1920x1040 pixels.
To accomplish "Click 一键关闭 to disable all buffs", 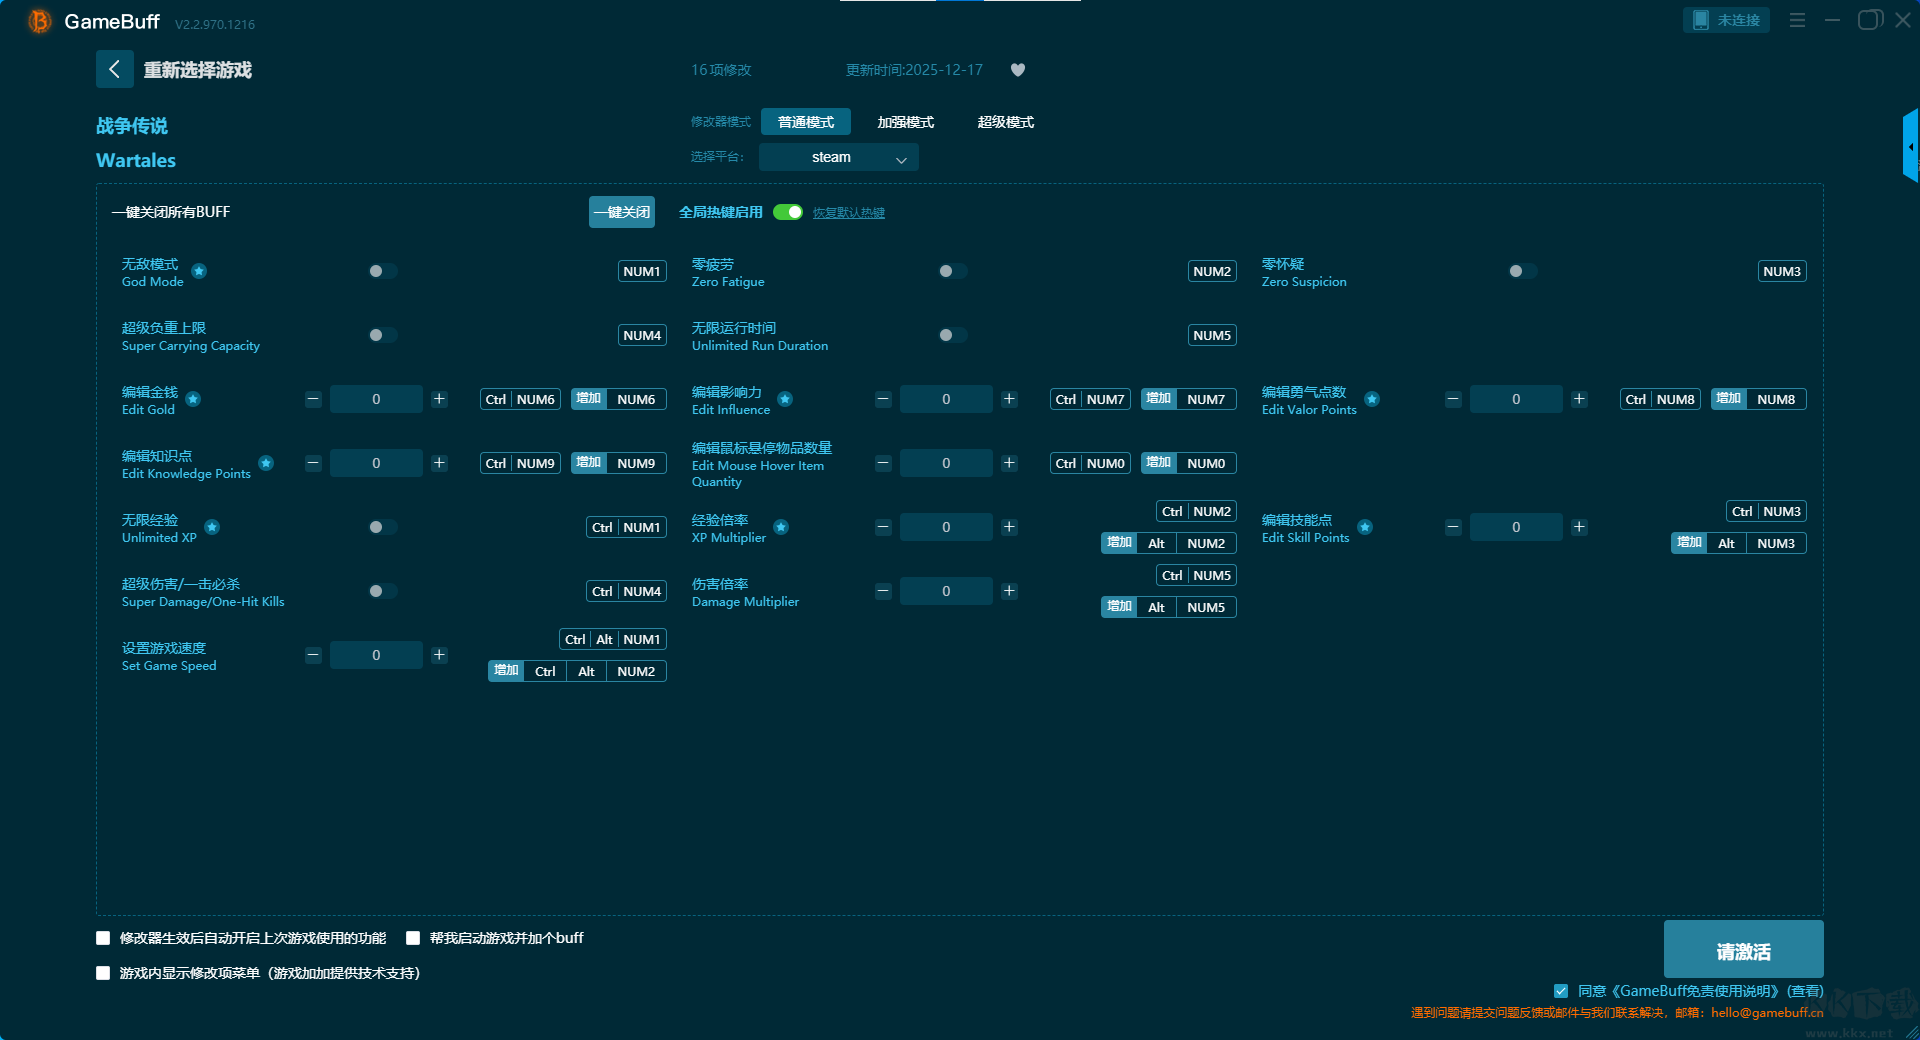I will (x=622, y=212).
